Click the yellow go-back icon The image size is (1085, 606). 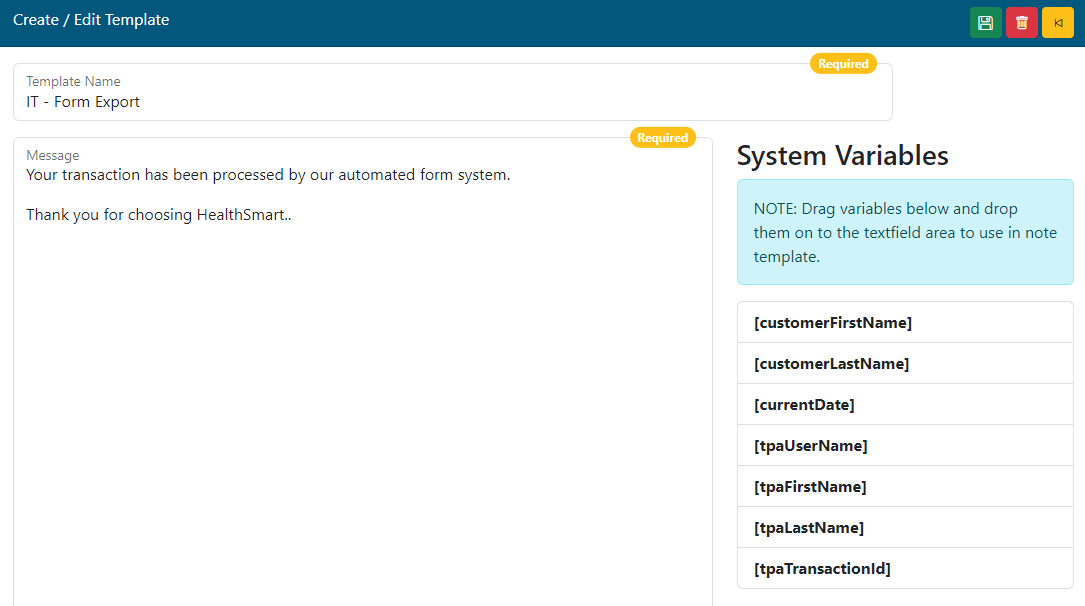[1057, 23]
